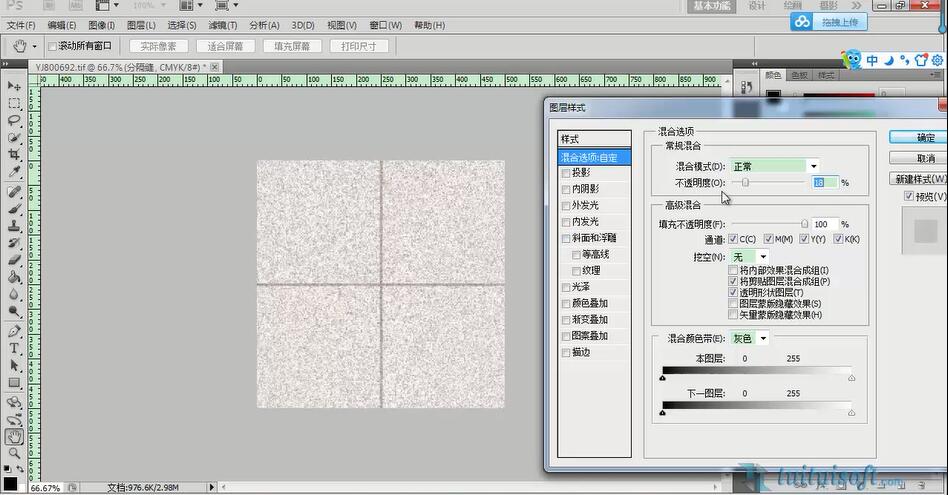Enable the 投影 (Drop Shadow) checkbox
948x495 pixels.
click(566, 173)
